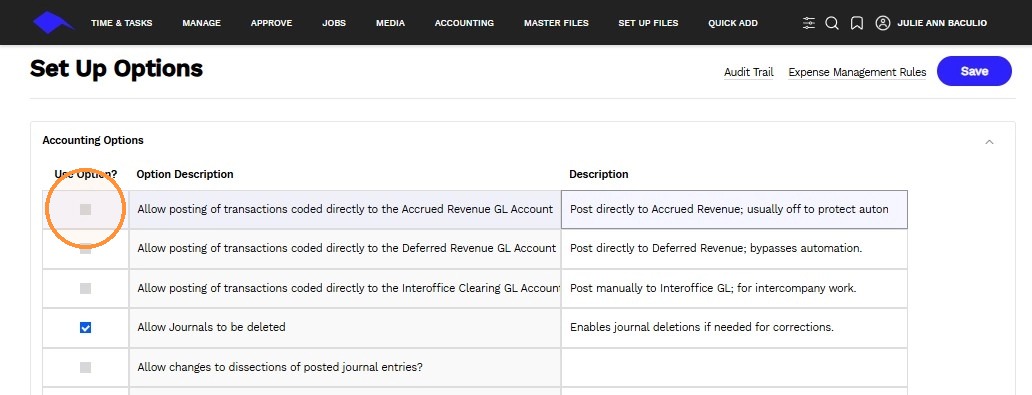The height and width of the screenshot is (395, 1032).
Task: Open the Master Files menu
Action: click(x=556, y=23)
